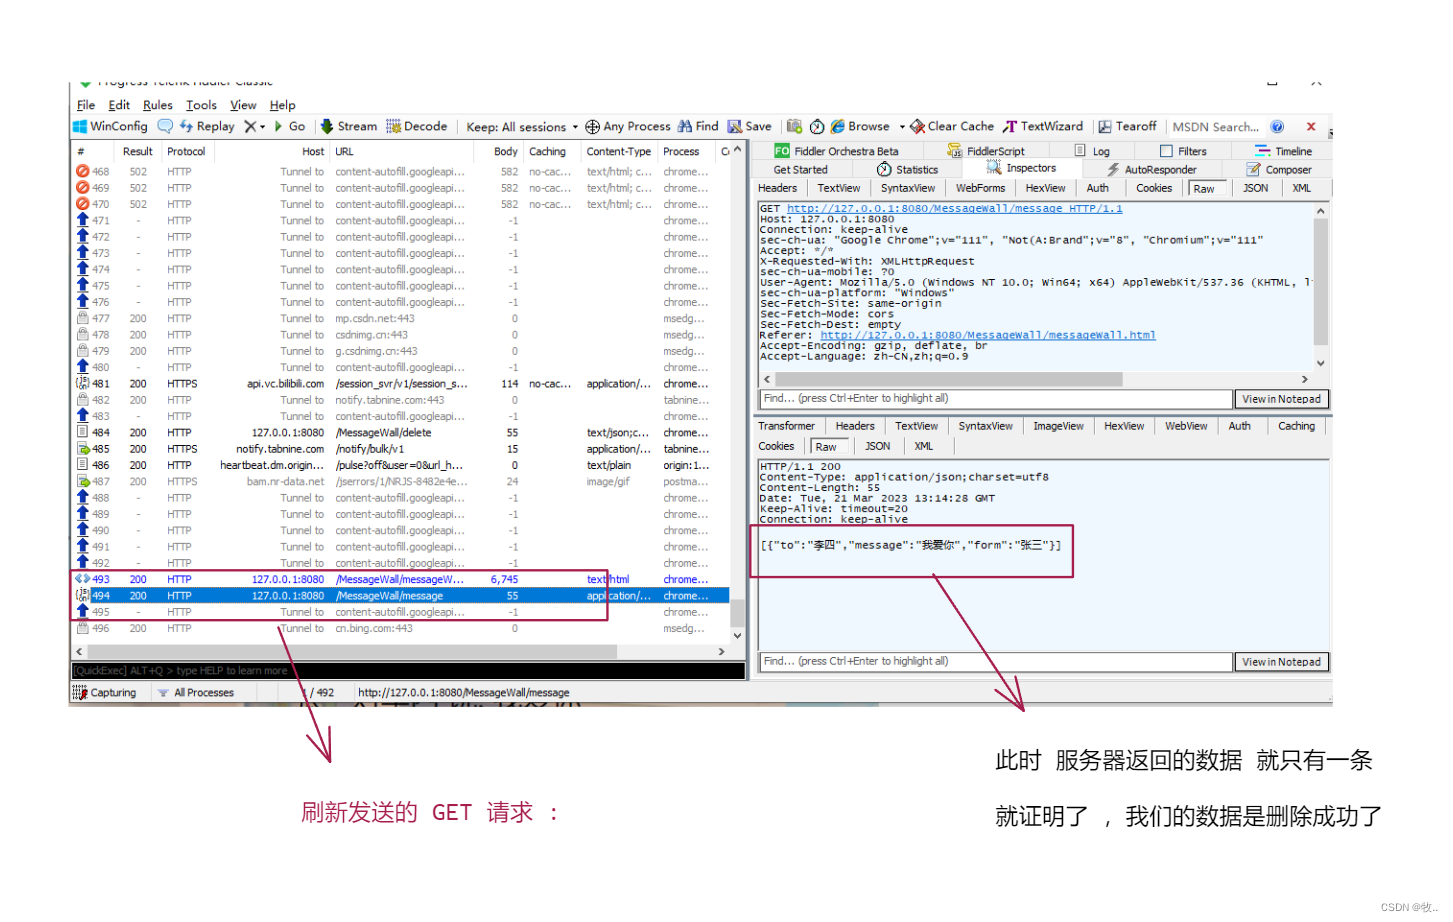Open the View menu
This screenshot has height=922, width=1453.
tap(243, 105)
